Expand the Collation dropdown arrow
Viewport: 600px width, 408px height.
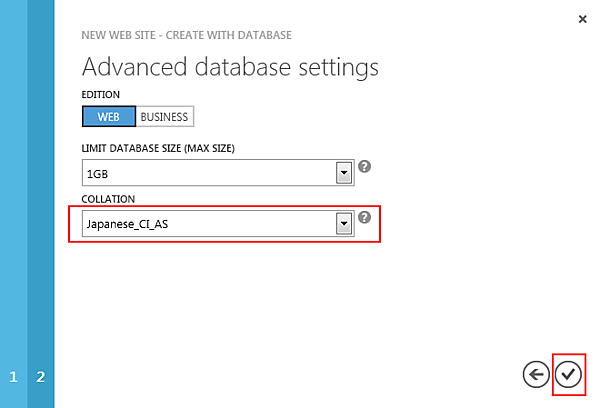(344, 225)
